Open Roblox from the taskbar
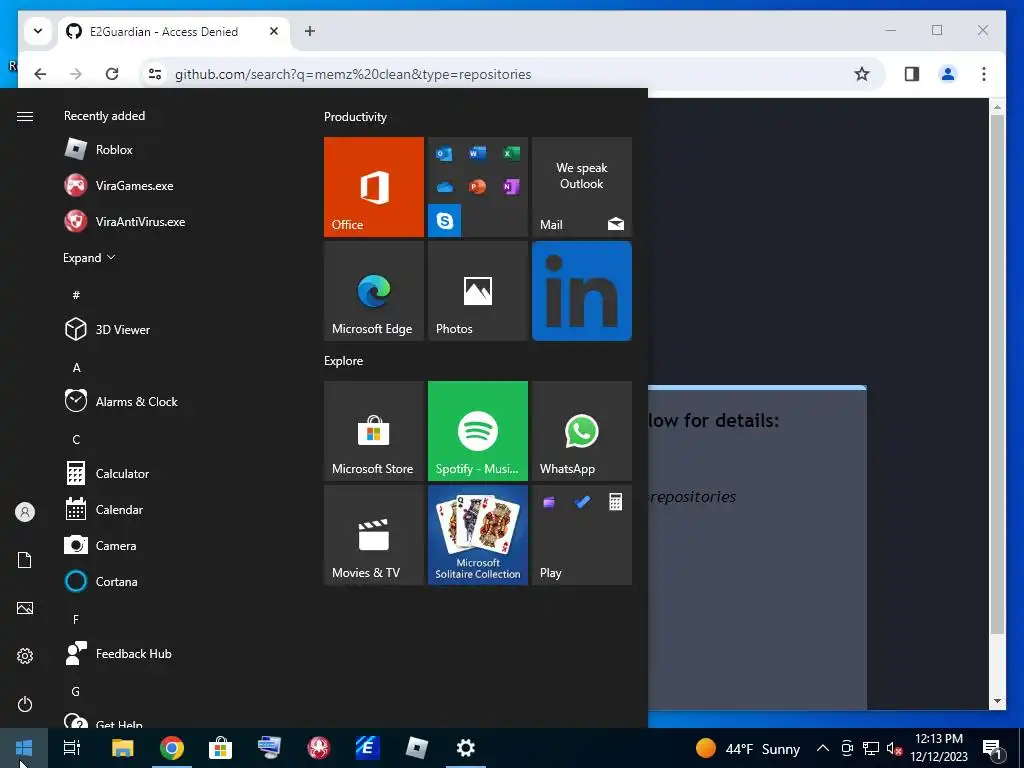This screenshot has height=768, width=1024. pyautogui.click(x=417, y=748)
